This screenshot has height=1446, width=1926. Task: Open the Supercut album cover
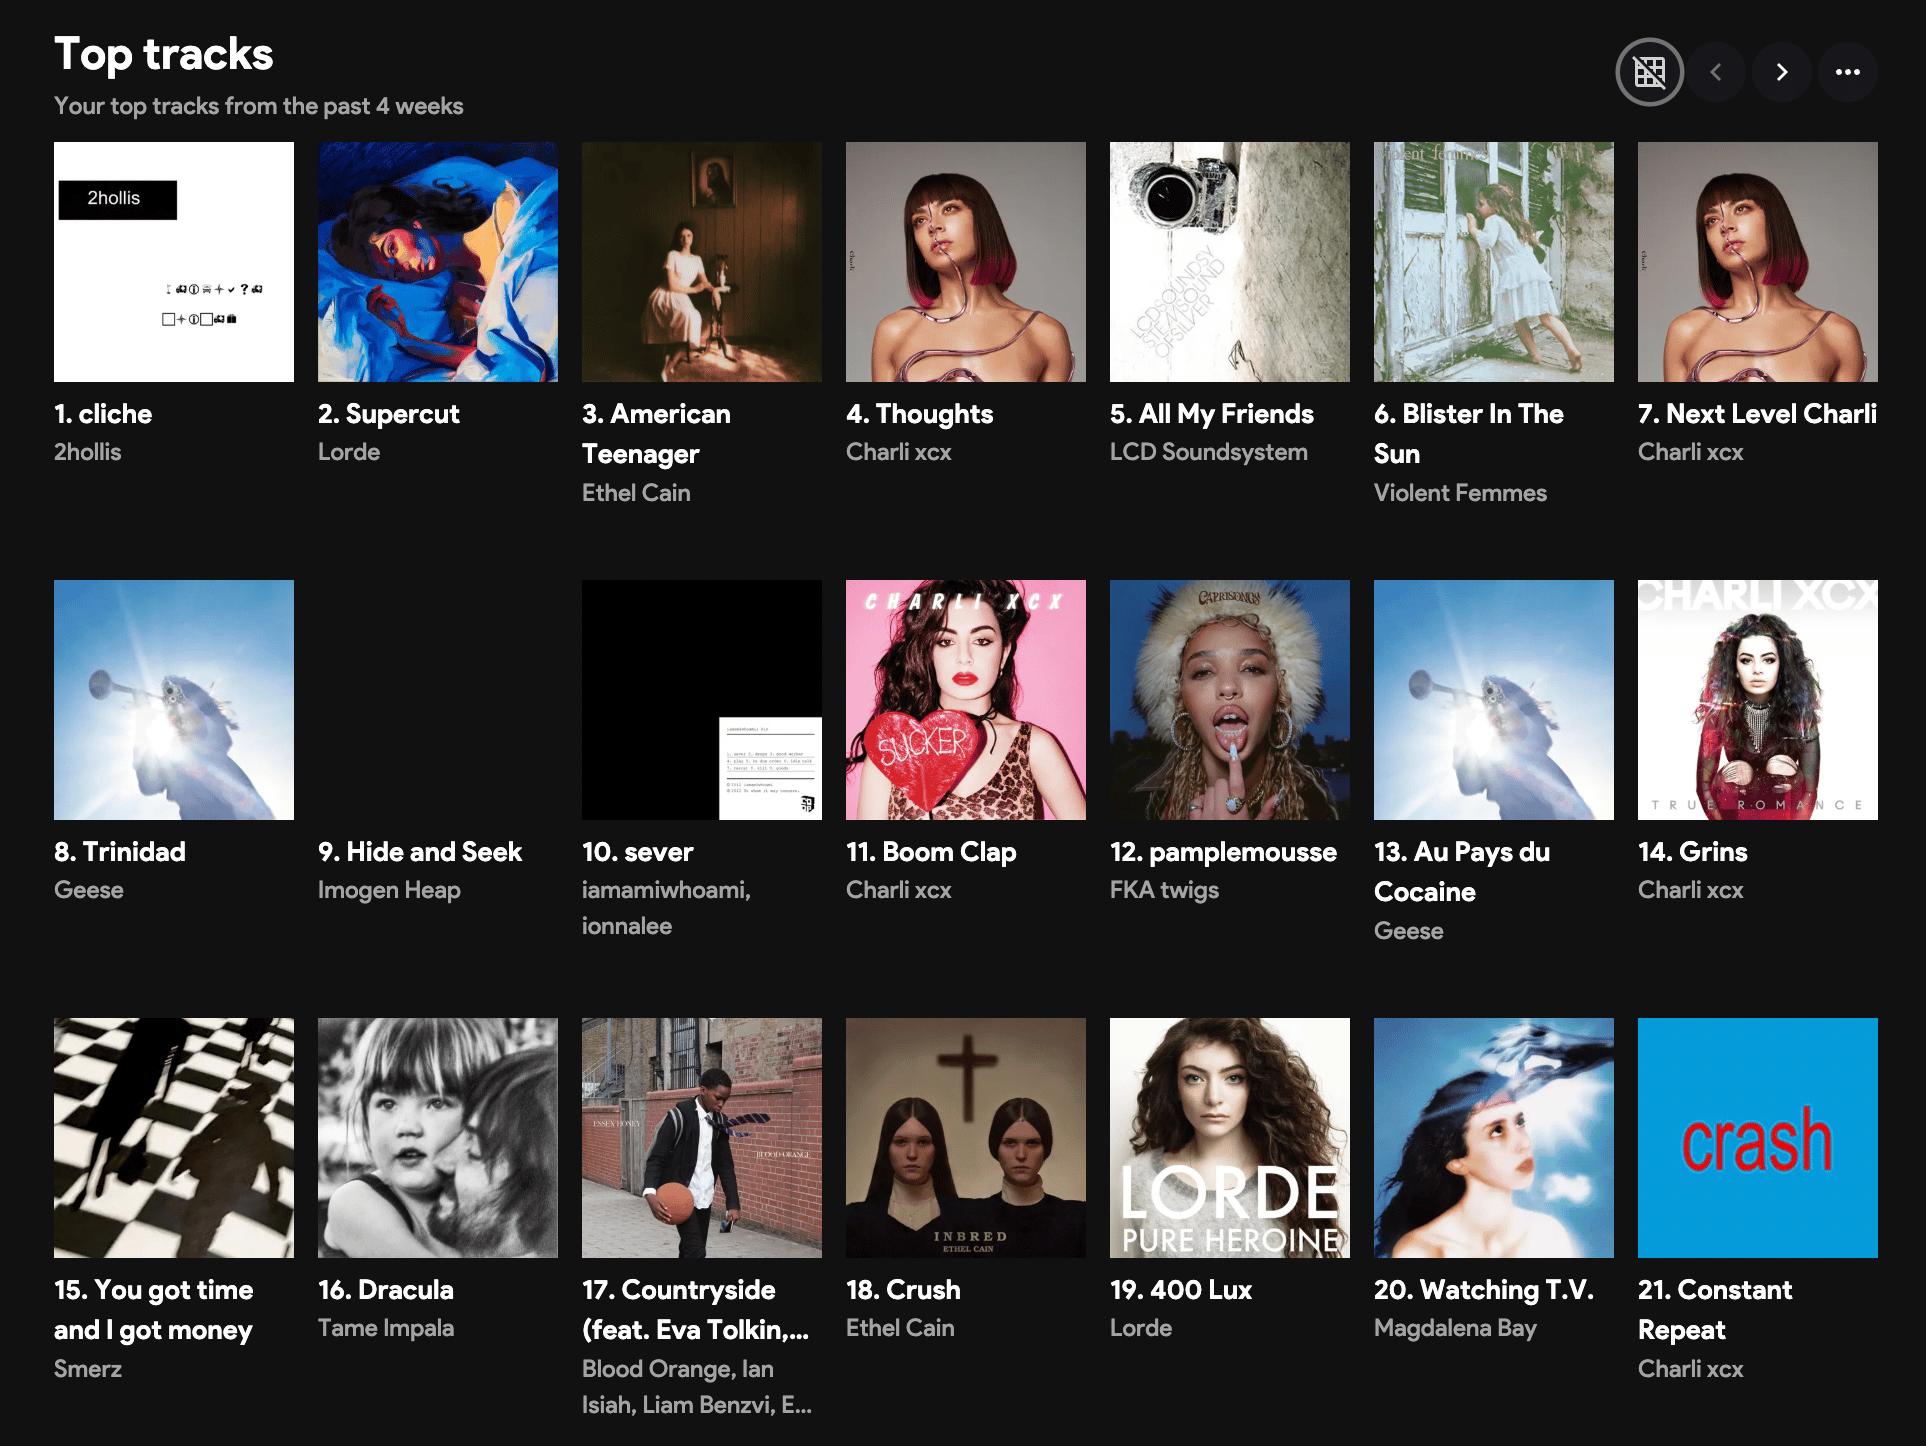tap(438, 262)
